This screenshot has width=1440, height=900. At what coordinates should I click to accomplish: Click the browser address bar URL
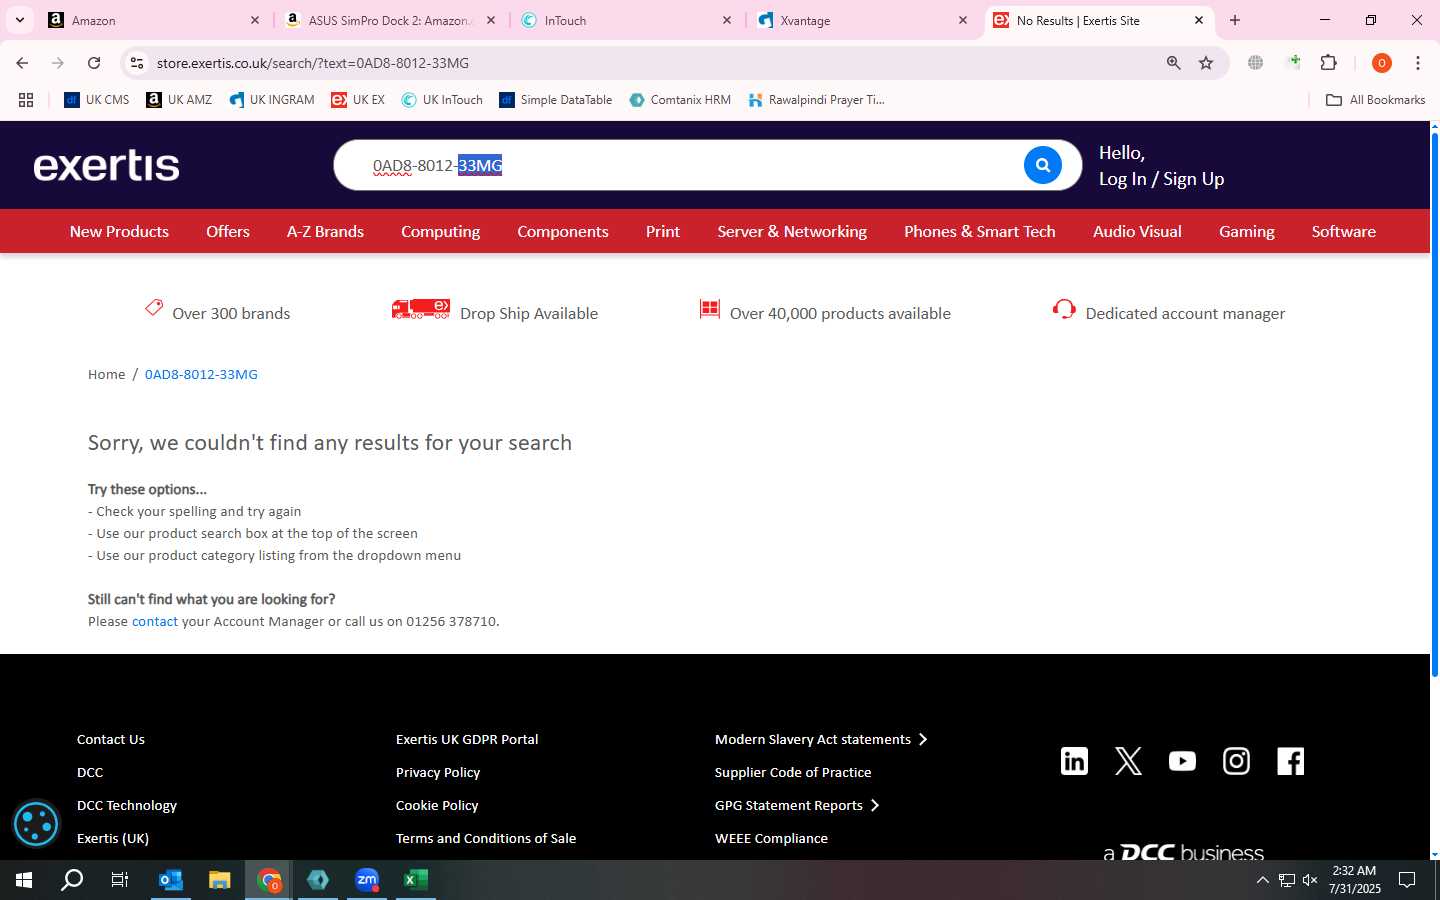point(312,63)
